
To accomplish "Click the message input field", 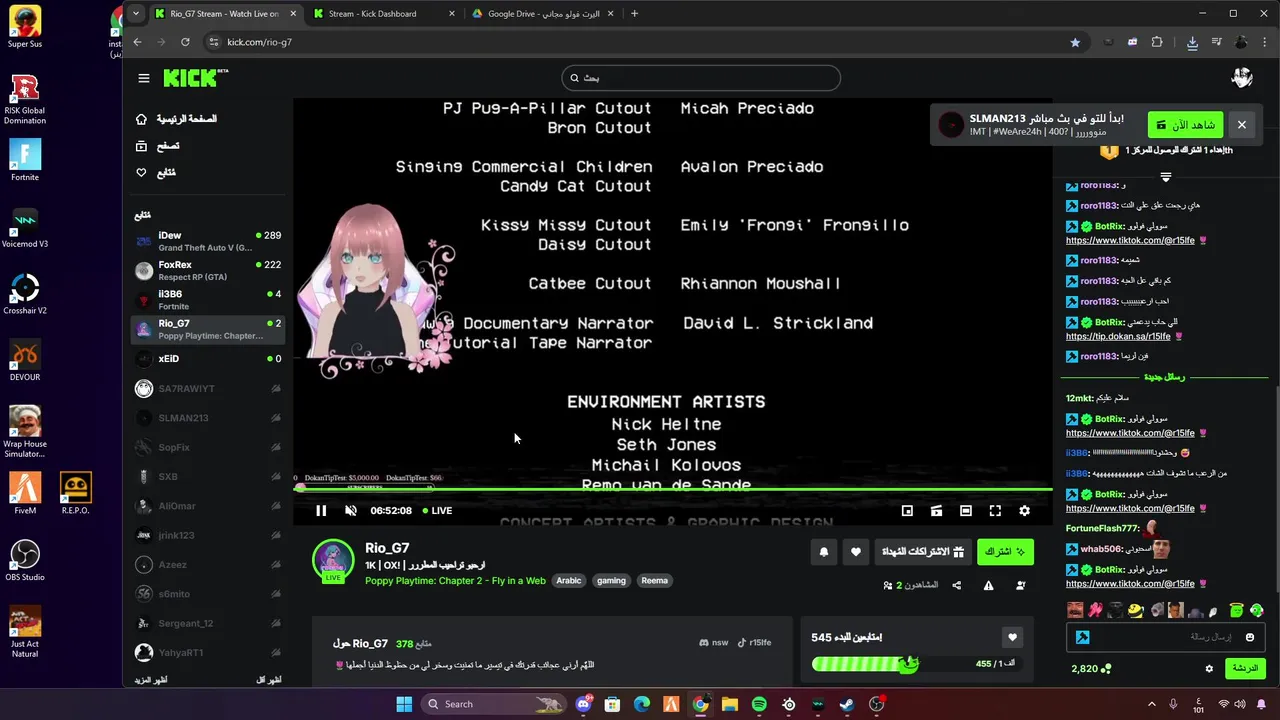I will tap(1165, 637).
